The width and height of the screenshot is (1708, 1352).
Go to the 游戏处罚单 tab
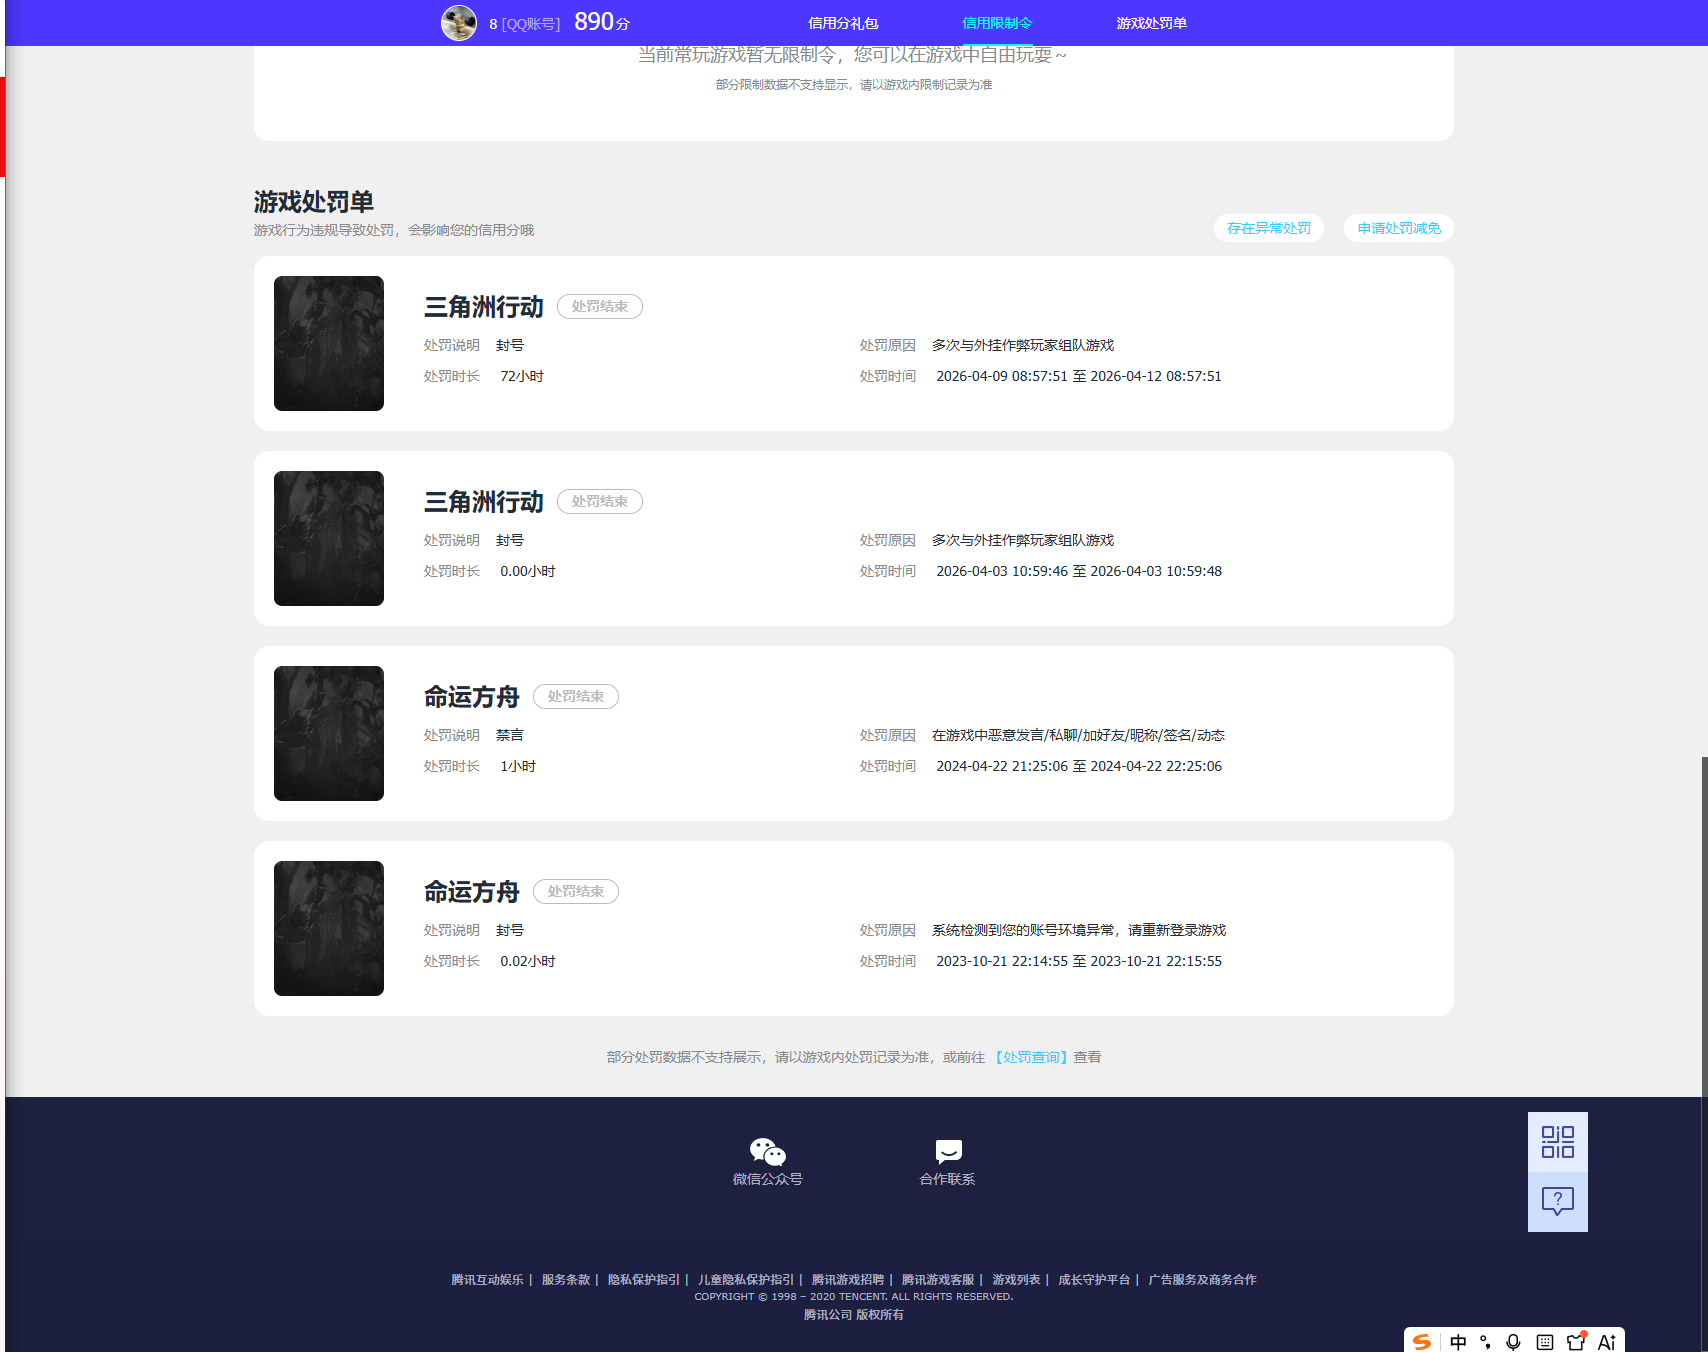(x=1151, y=23)
